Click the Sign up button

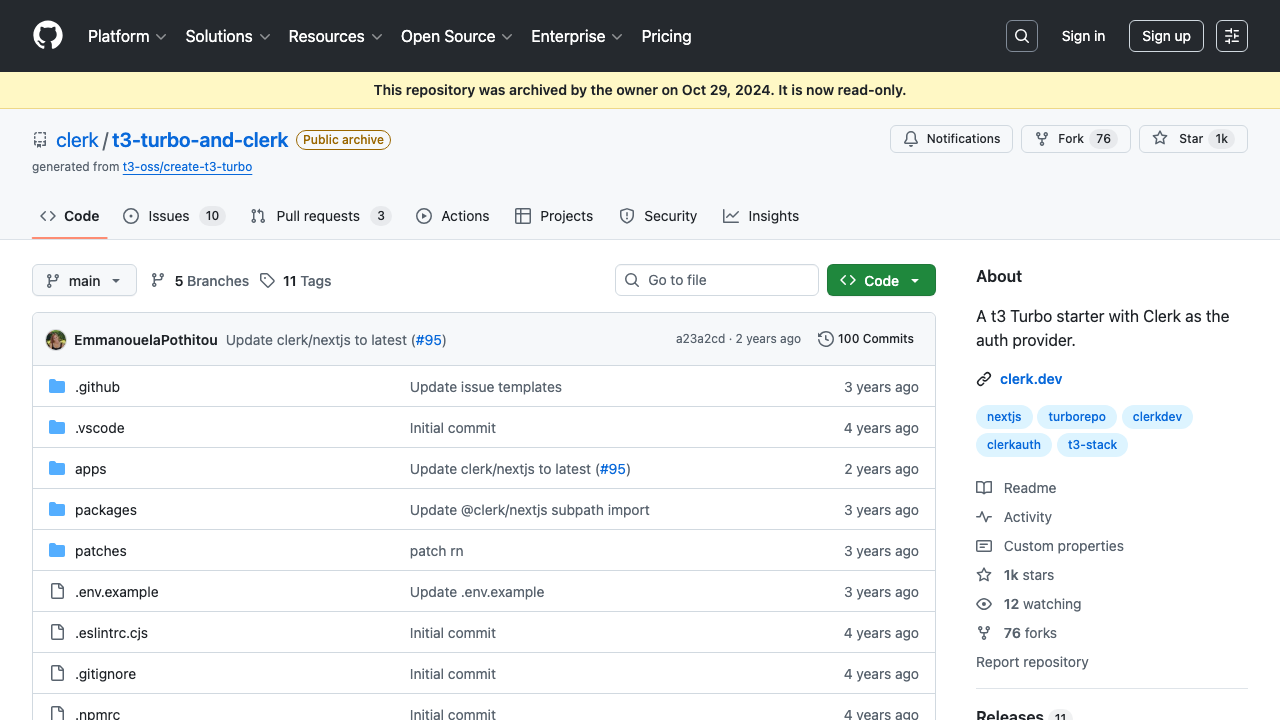(x=1166, y=36)
